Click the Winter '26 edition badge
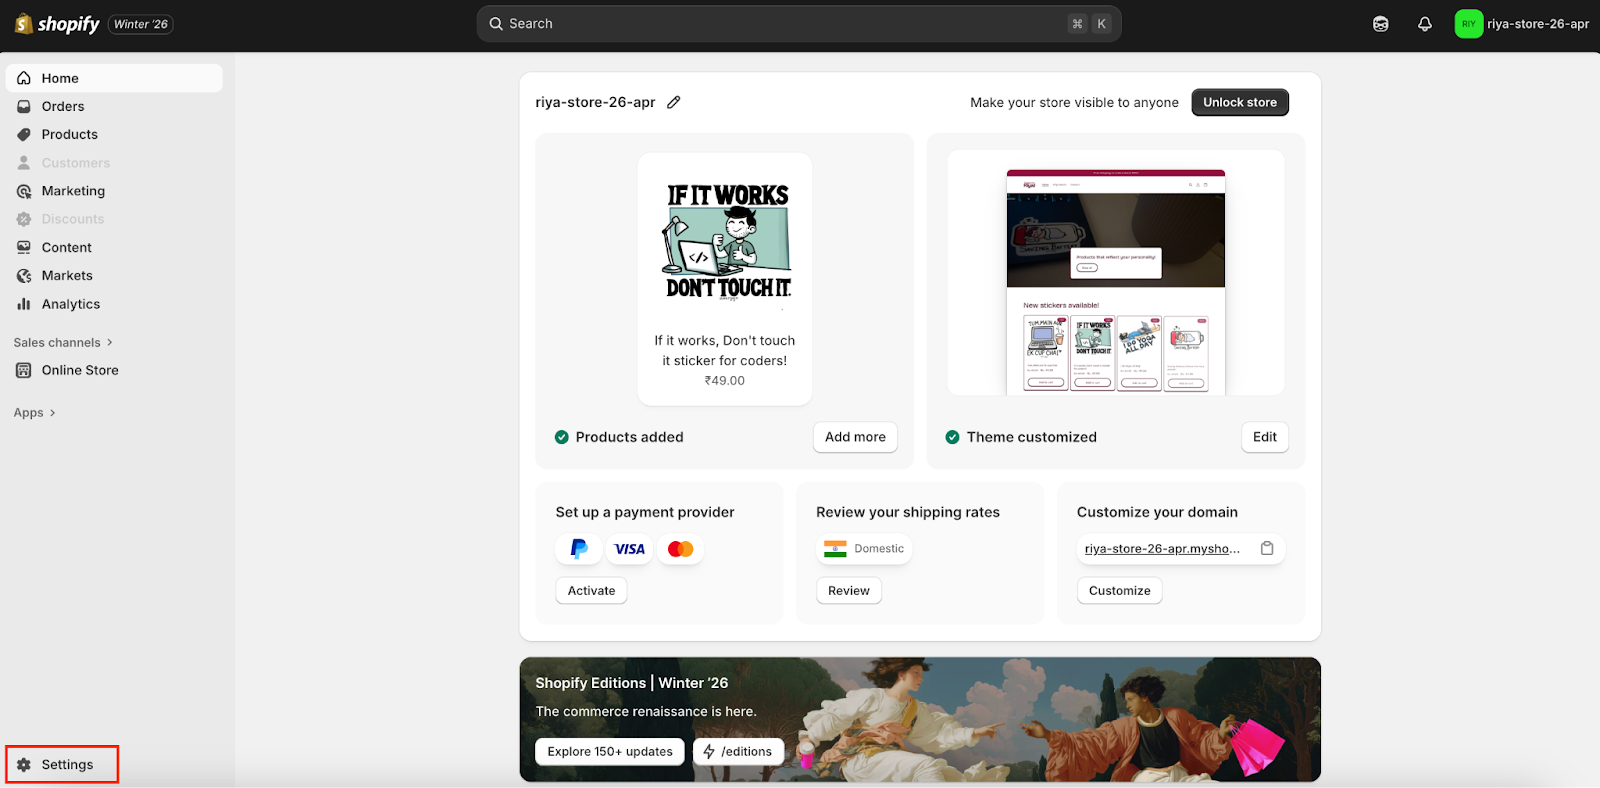This screenshot has width=1600, height=788. 141,24
